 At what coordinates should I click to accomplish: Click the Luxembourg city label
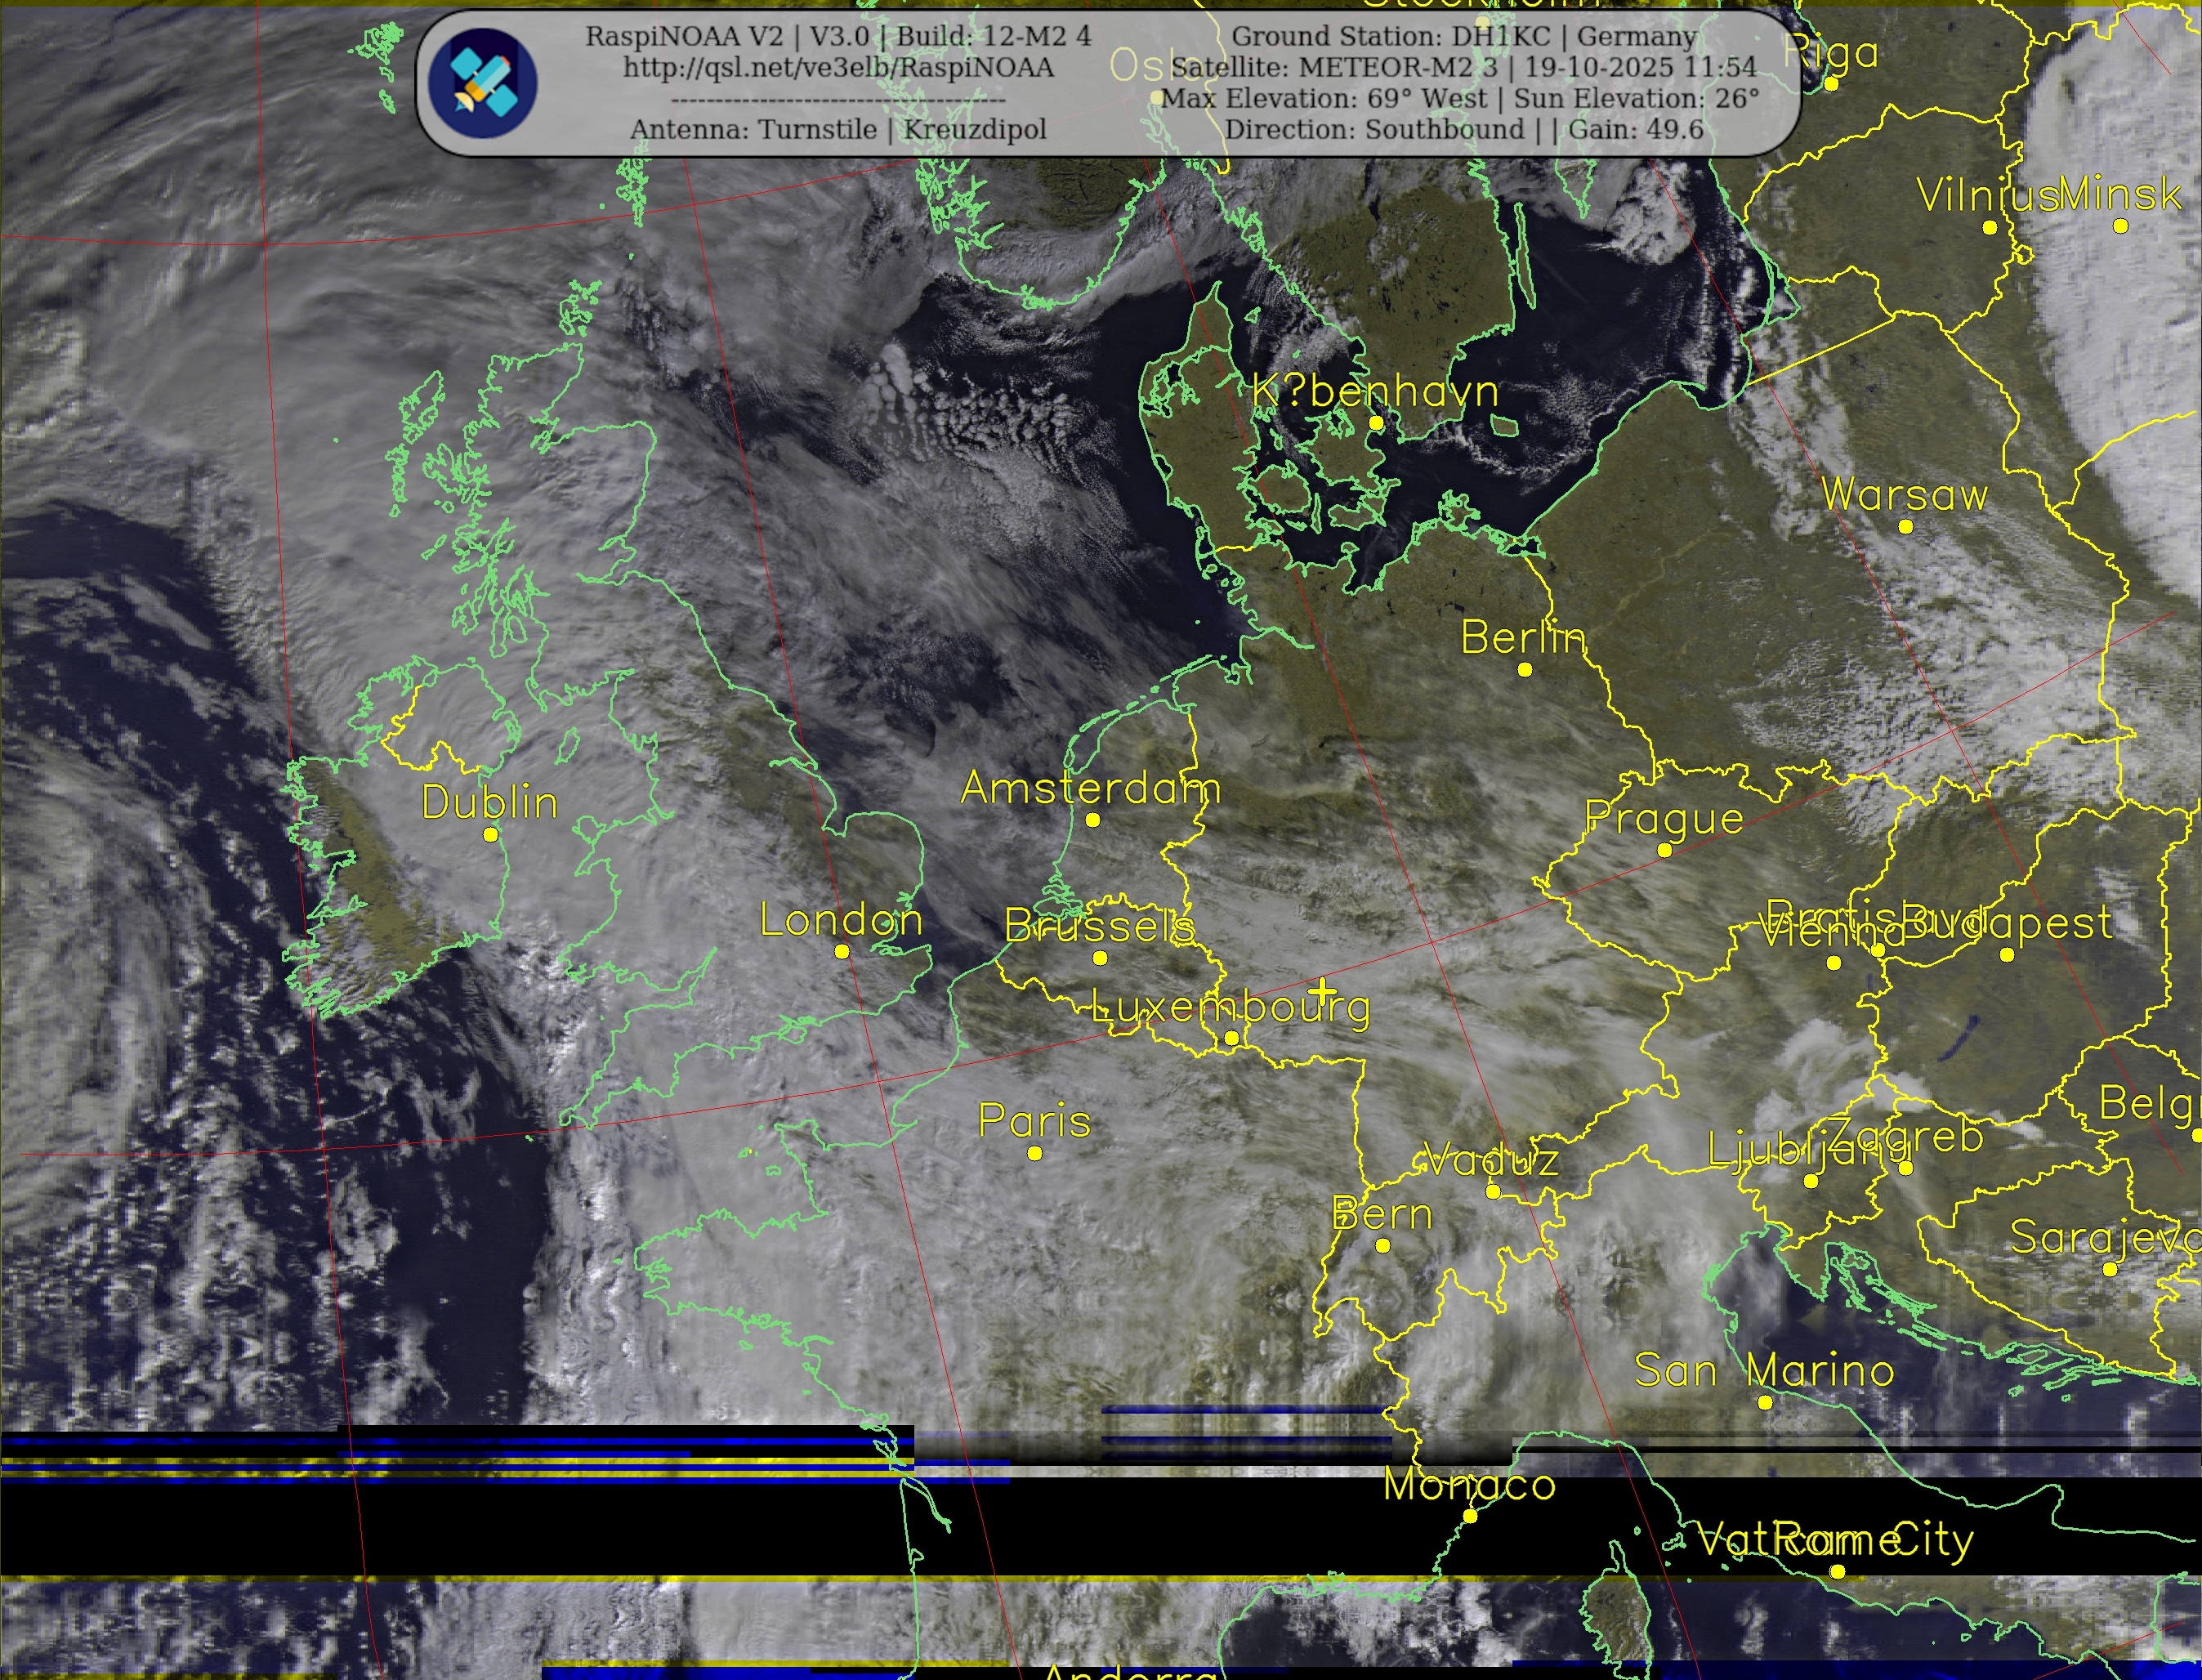tap(1230, 1006)
